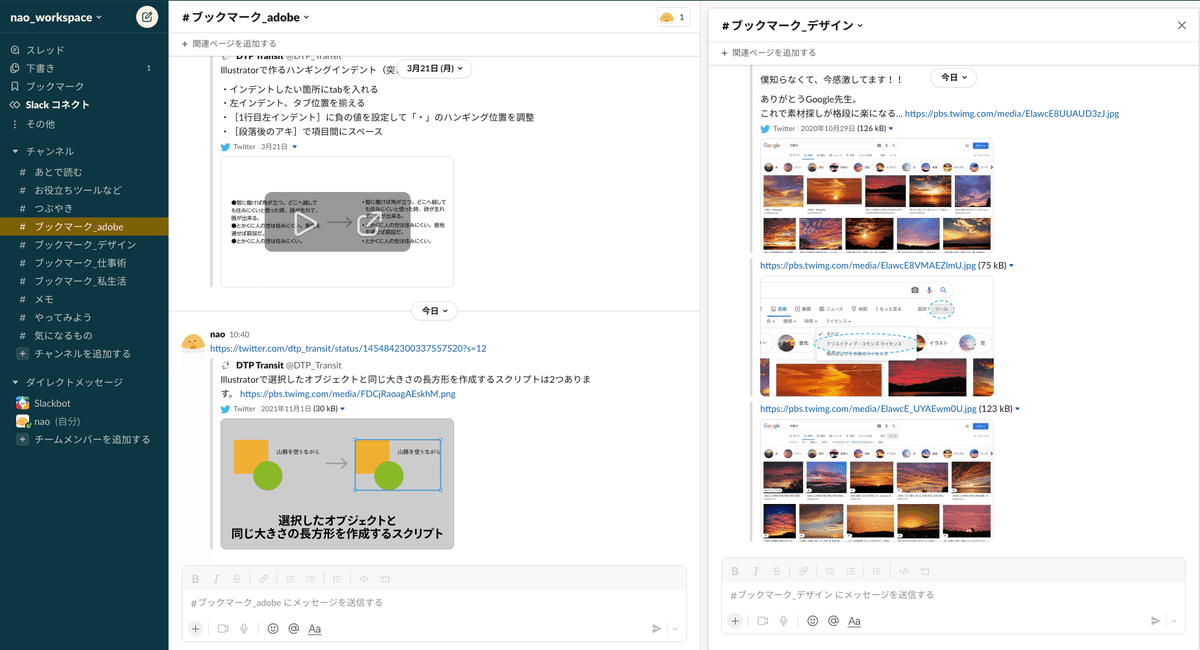Open the 3月21日 (月) date dropdown
1200x650 pixels.
pyautogui.click(x=434, y=68)
